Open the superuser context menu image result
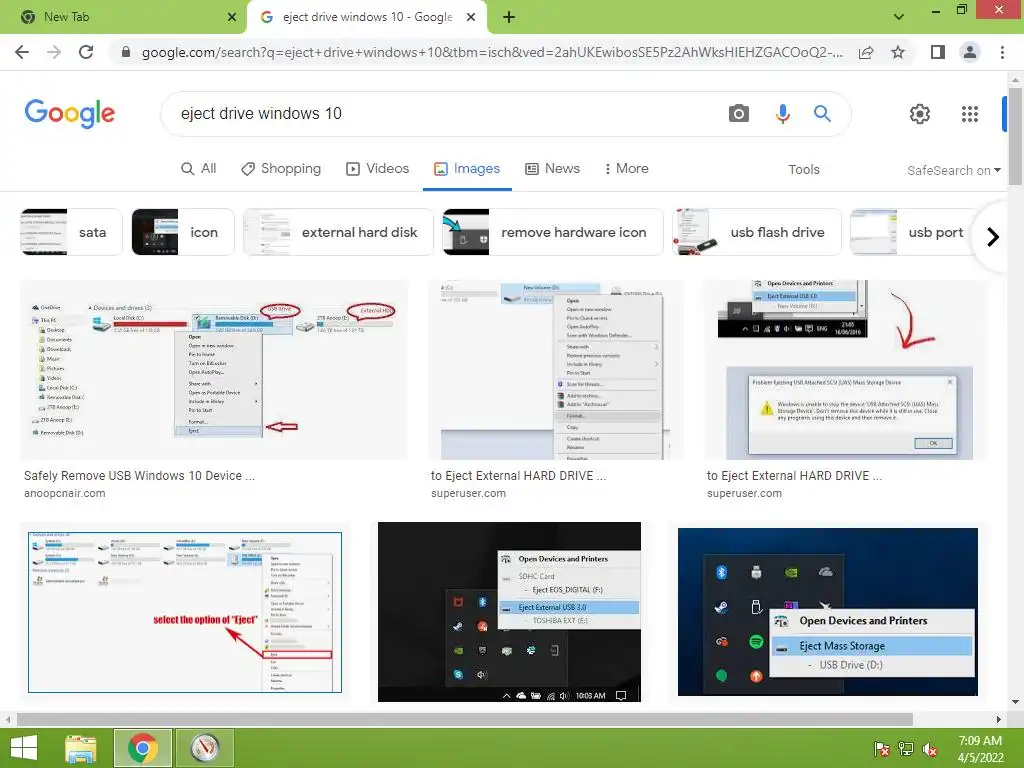Screen dimensions: 1024x768 tap(556, 370)
